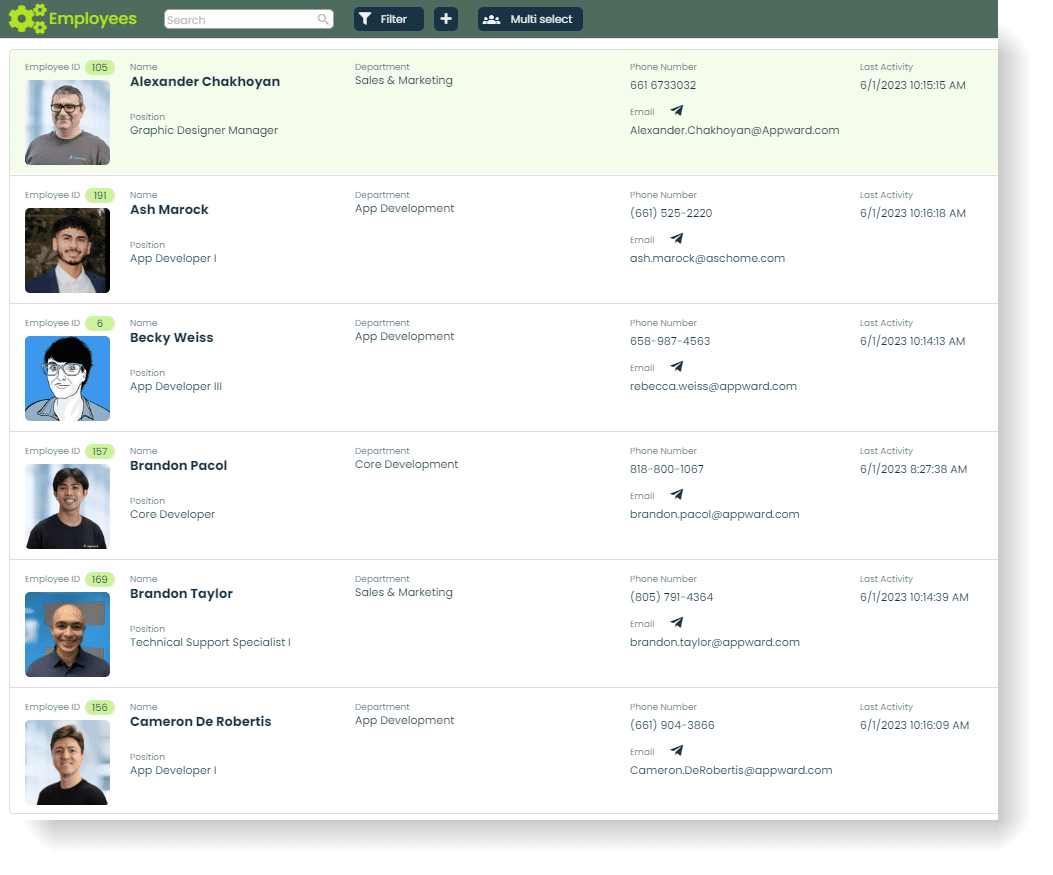Image resolution: width=1053 pixels, height=875 pixels.
Task: Click Brandon Pacol's profile picture
Action: 67,506
